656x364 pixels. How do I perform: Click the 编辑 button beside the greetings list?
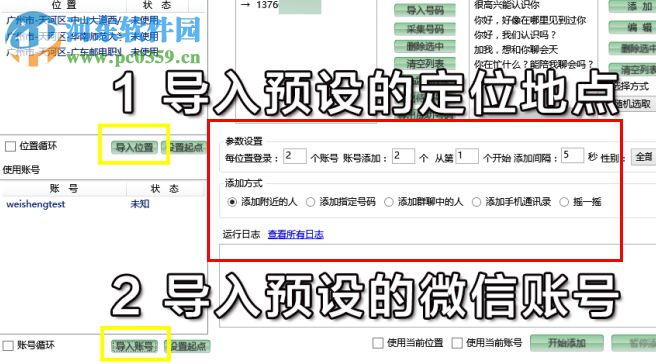pos(633,28)
